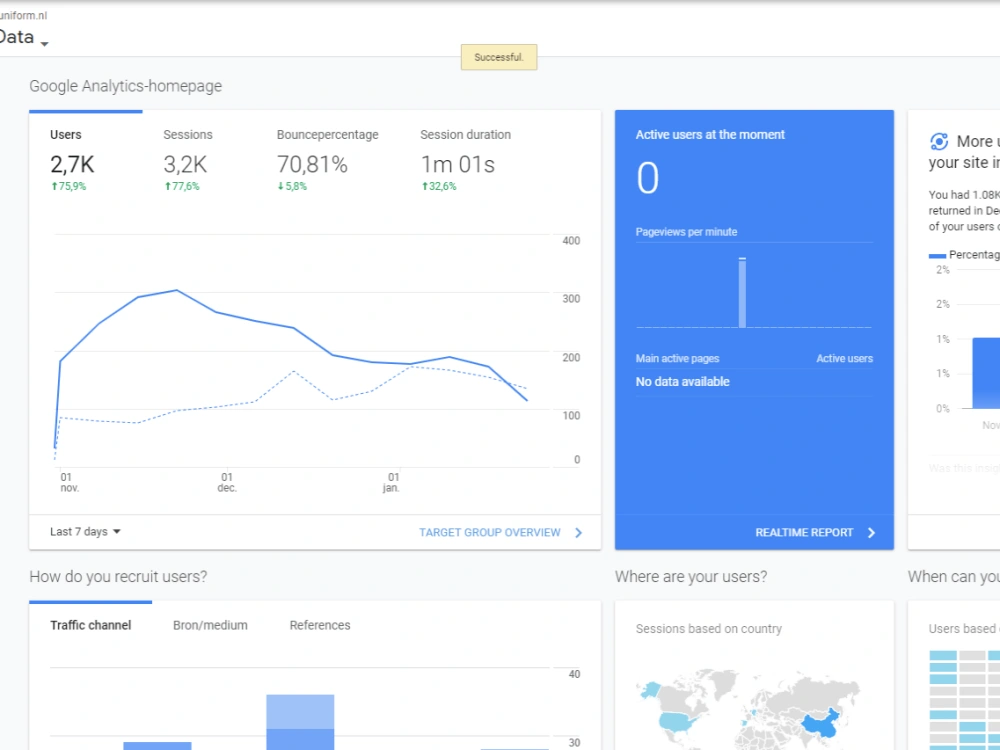Viewport: 1000px width, 750px height.
Task: Click the blue bar in the insights chart
Action: coord(986,373)
